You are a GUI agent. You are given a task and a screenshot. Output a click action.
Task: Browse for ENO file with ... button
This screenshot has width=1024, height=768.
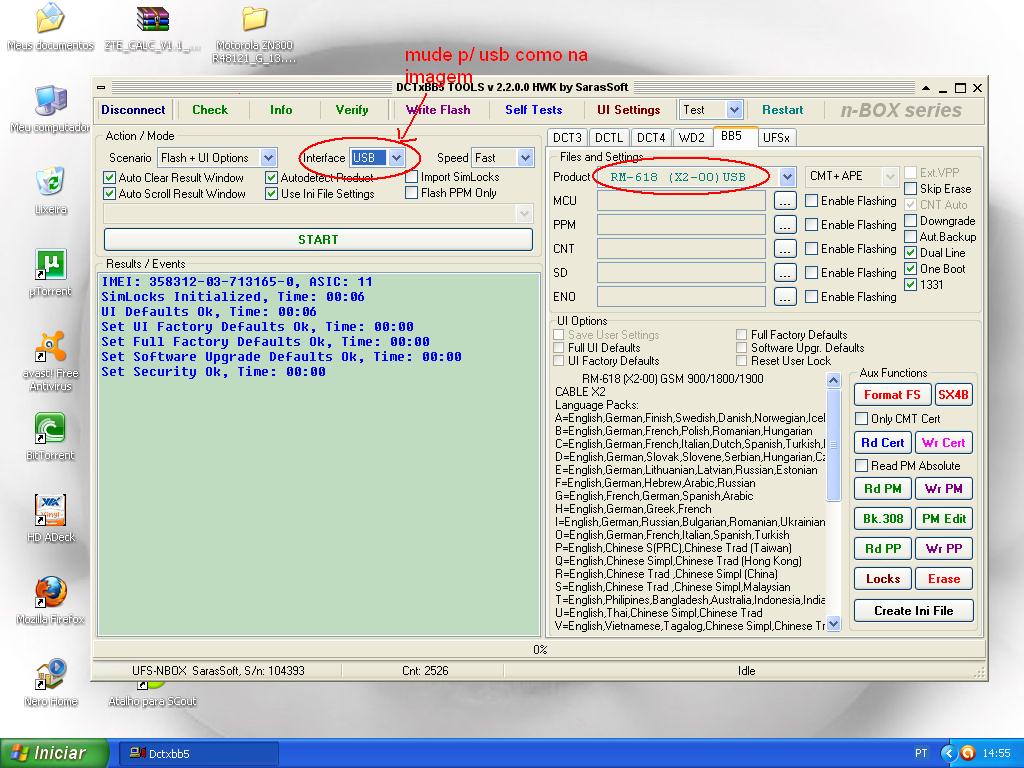pos(784,296)
